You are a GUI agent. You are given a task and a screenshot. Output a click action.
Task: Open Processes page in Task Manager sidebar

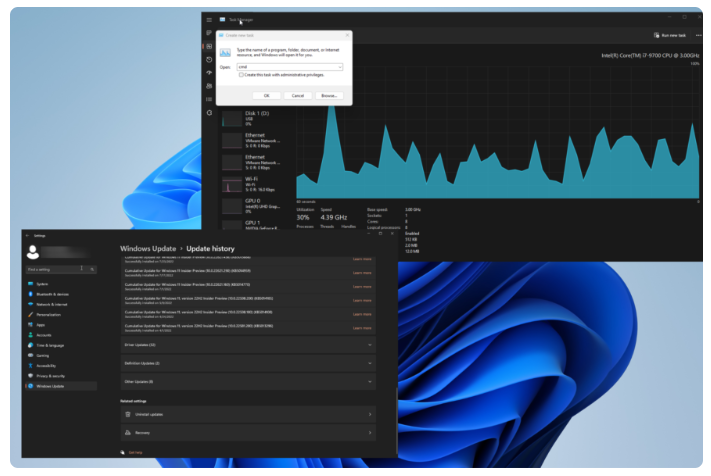pyautogui.click(x=209, y=33)
